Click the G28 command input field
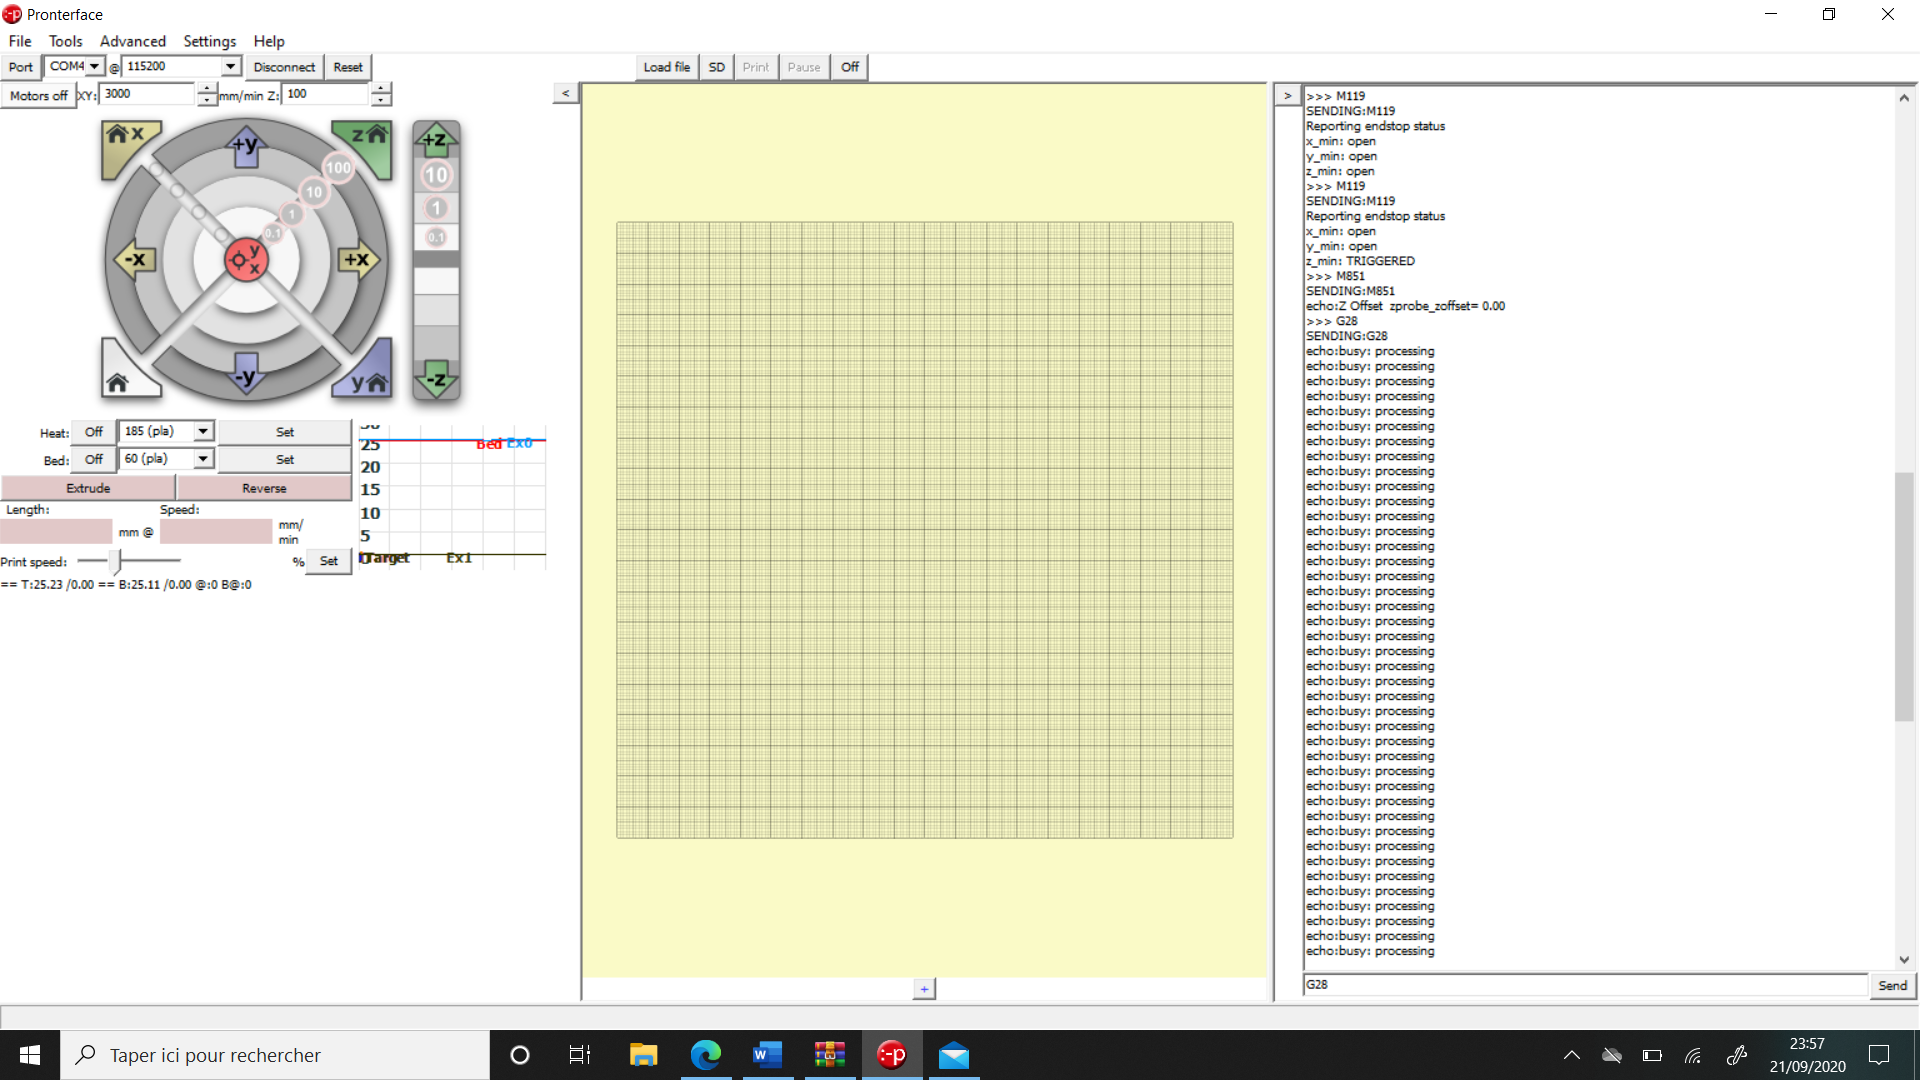1920x1080 pixels. pos(1585,984)
